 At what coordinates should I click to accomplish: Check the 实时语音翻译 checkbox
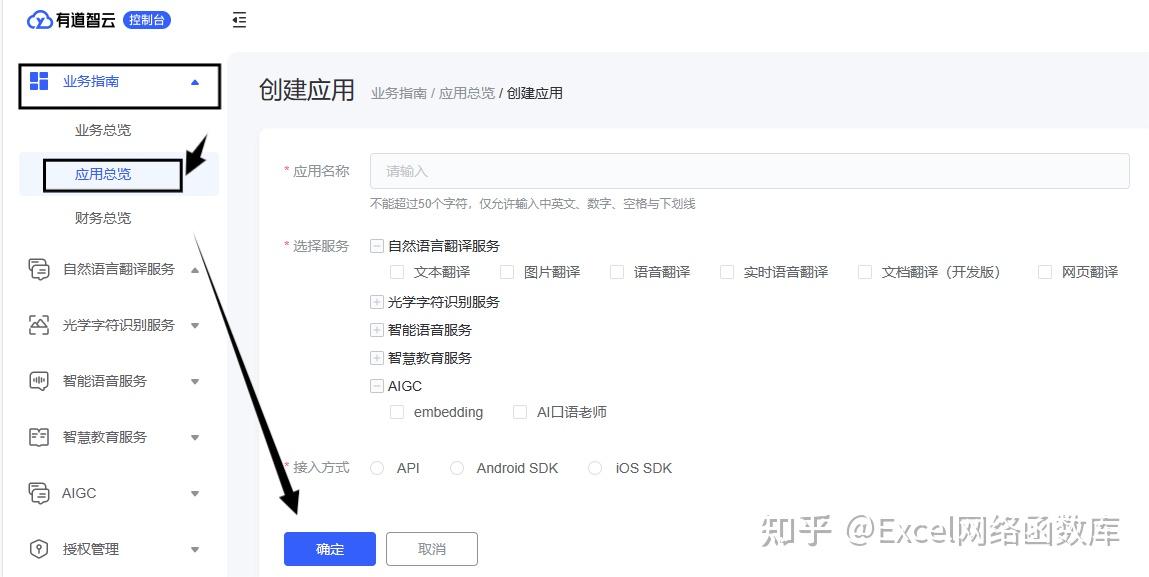(x=727, y=272)
